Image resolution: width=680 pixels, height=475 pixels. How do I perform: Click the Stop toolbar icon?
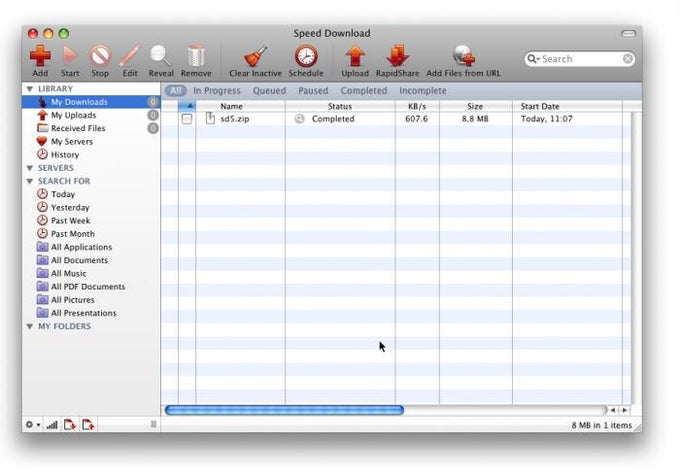coord(100,56)
